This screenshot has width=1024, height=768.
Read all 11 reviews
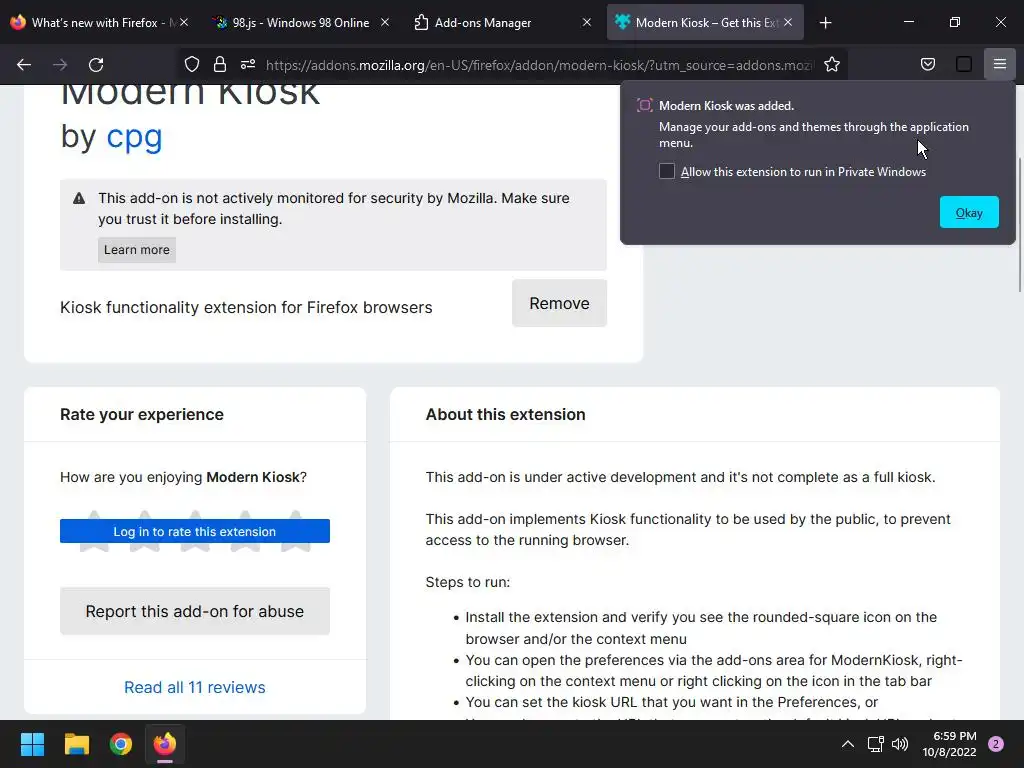(x=195, y=687)
